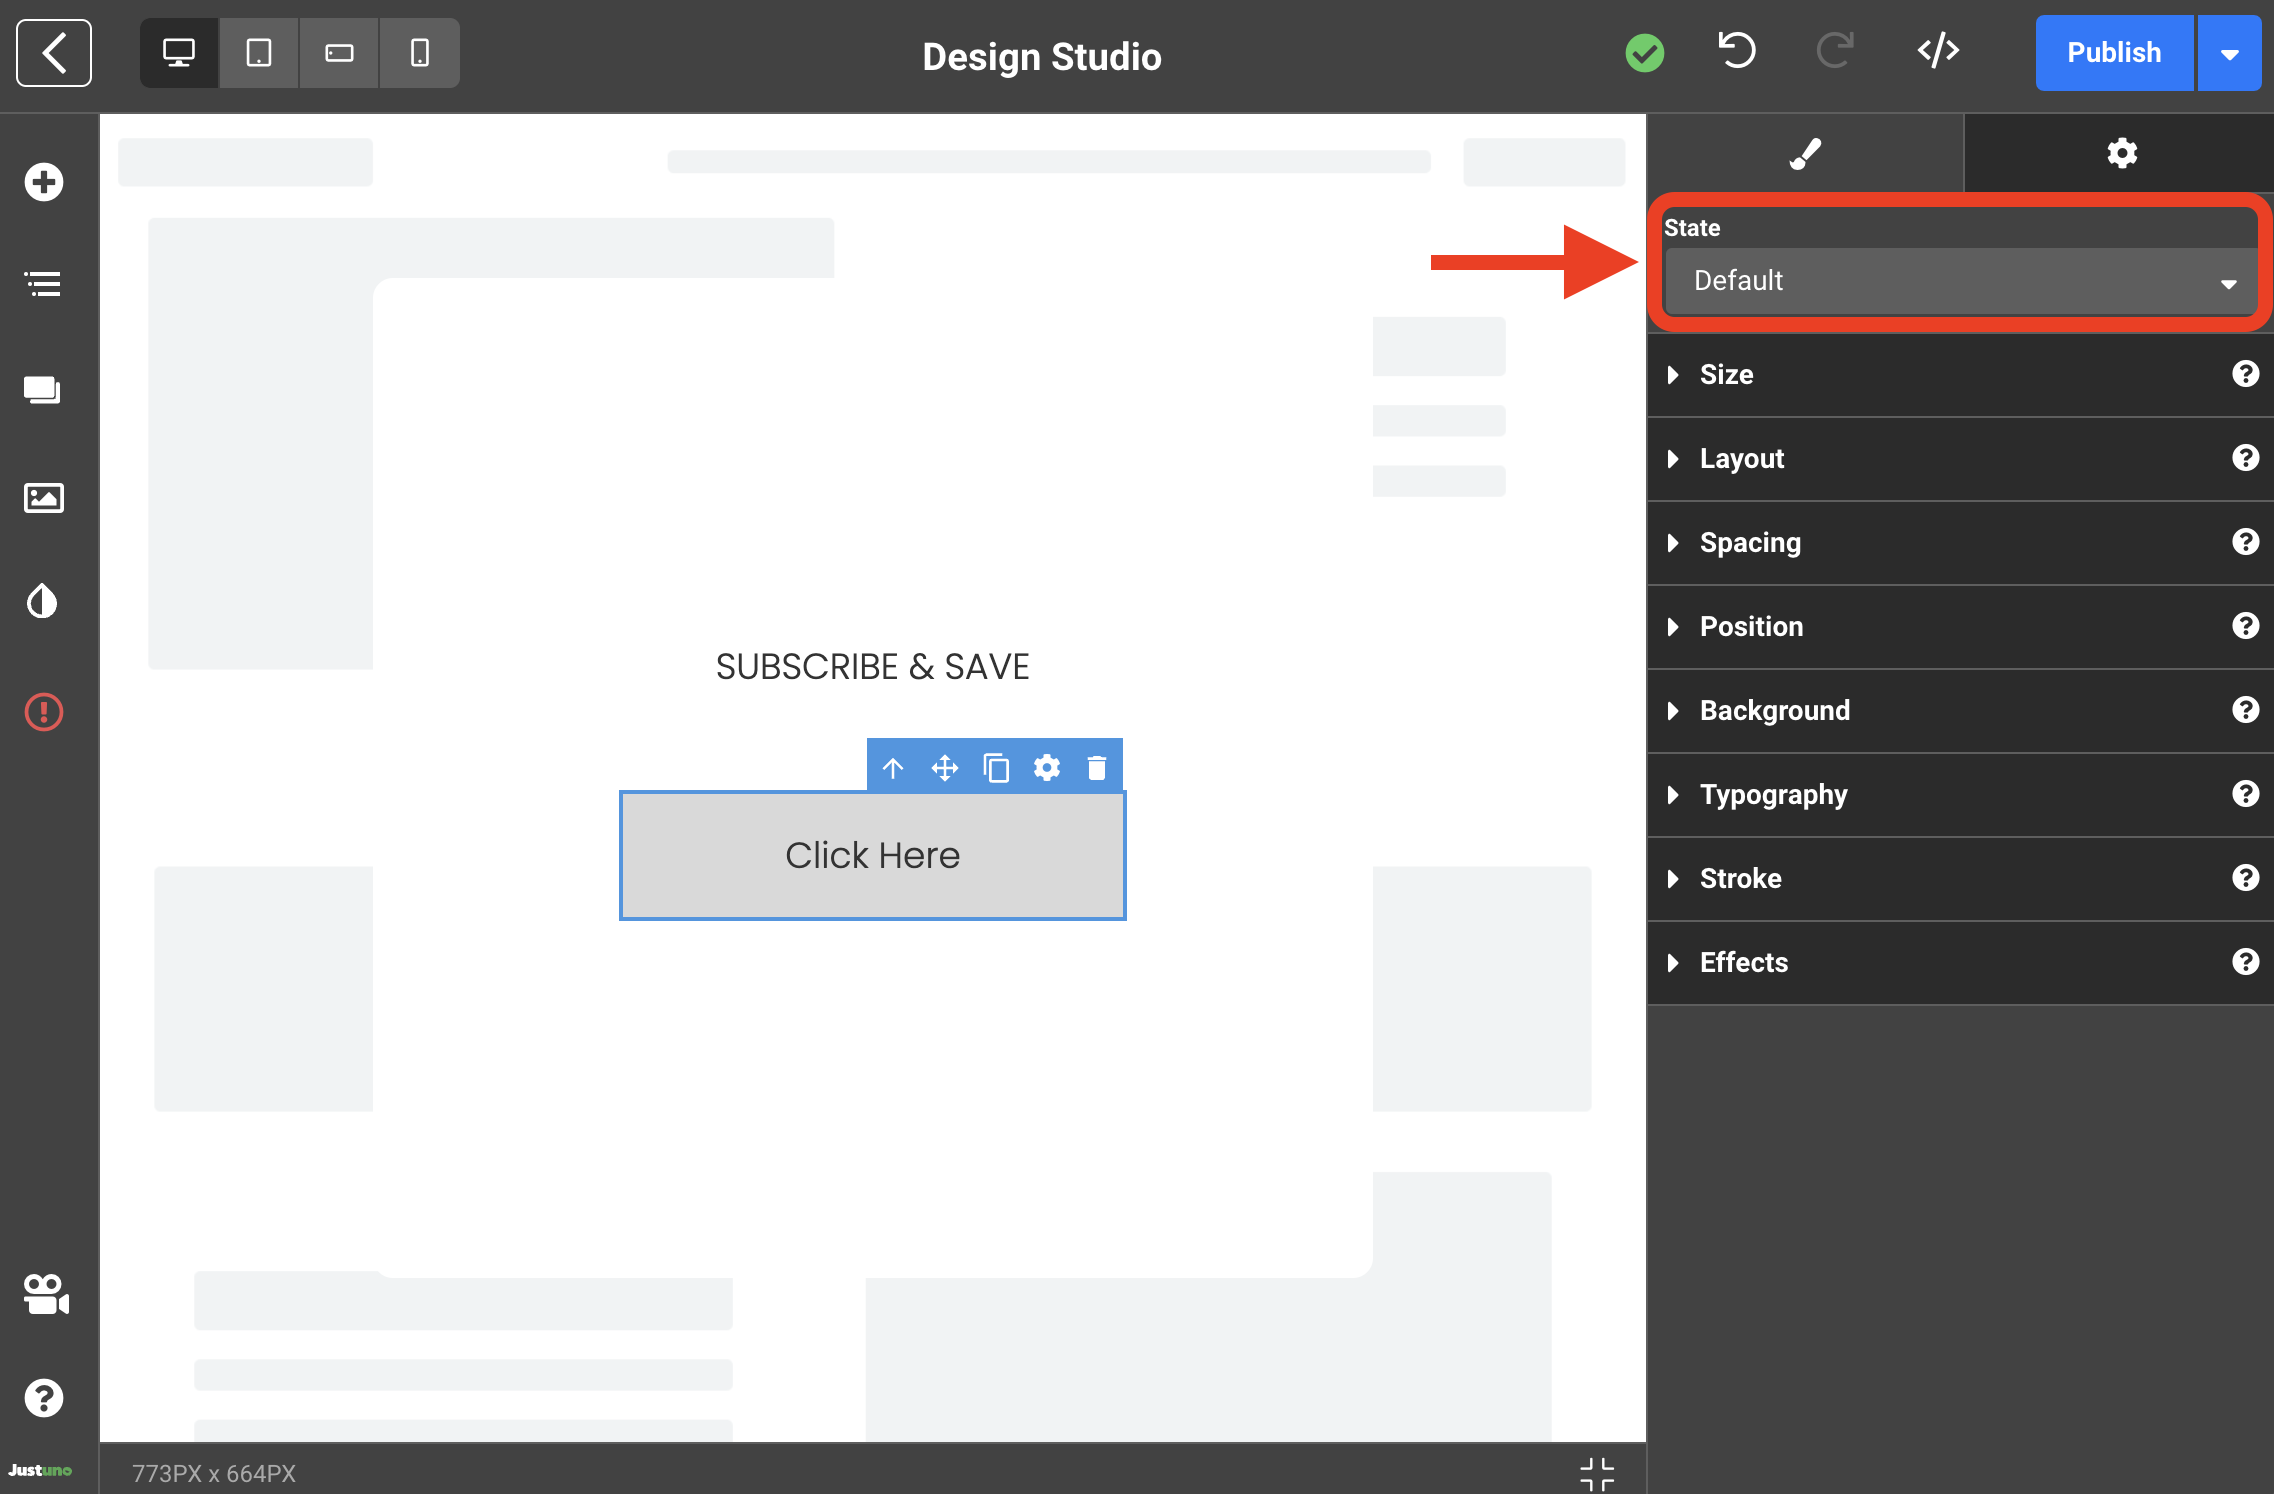Image resolution: width=2274 pixels, height=1494 pixels.
Task: Click the undo arrow icon
Action: pos(1737,52)
